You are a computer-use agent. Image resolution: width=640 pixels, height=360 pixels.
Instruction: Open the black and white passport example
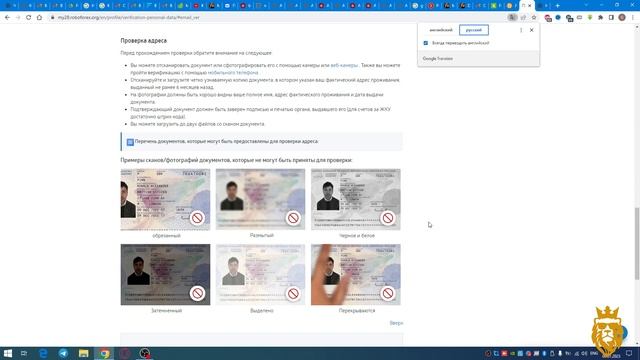(356, 200)
